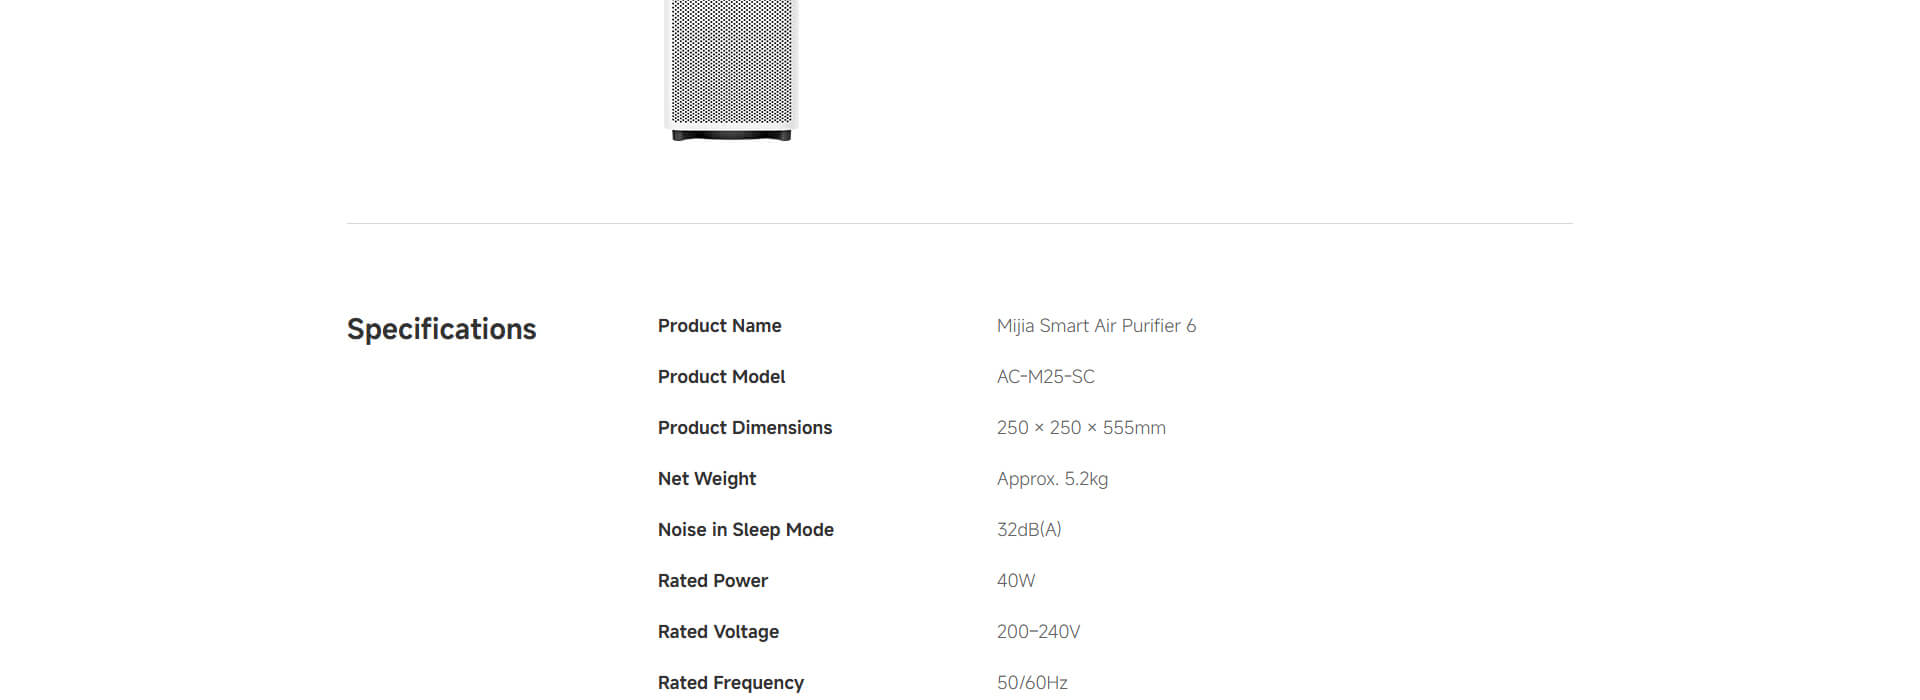Select the 40W power value

pos(1015,581)
